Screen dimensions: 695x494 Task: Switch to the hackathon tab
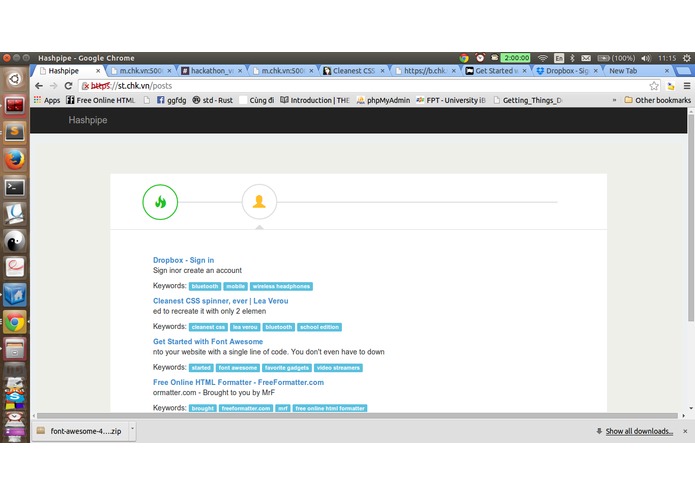pyautogui.click(x=212, y=71)
